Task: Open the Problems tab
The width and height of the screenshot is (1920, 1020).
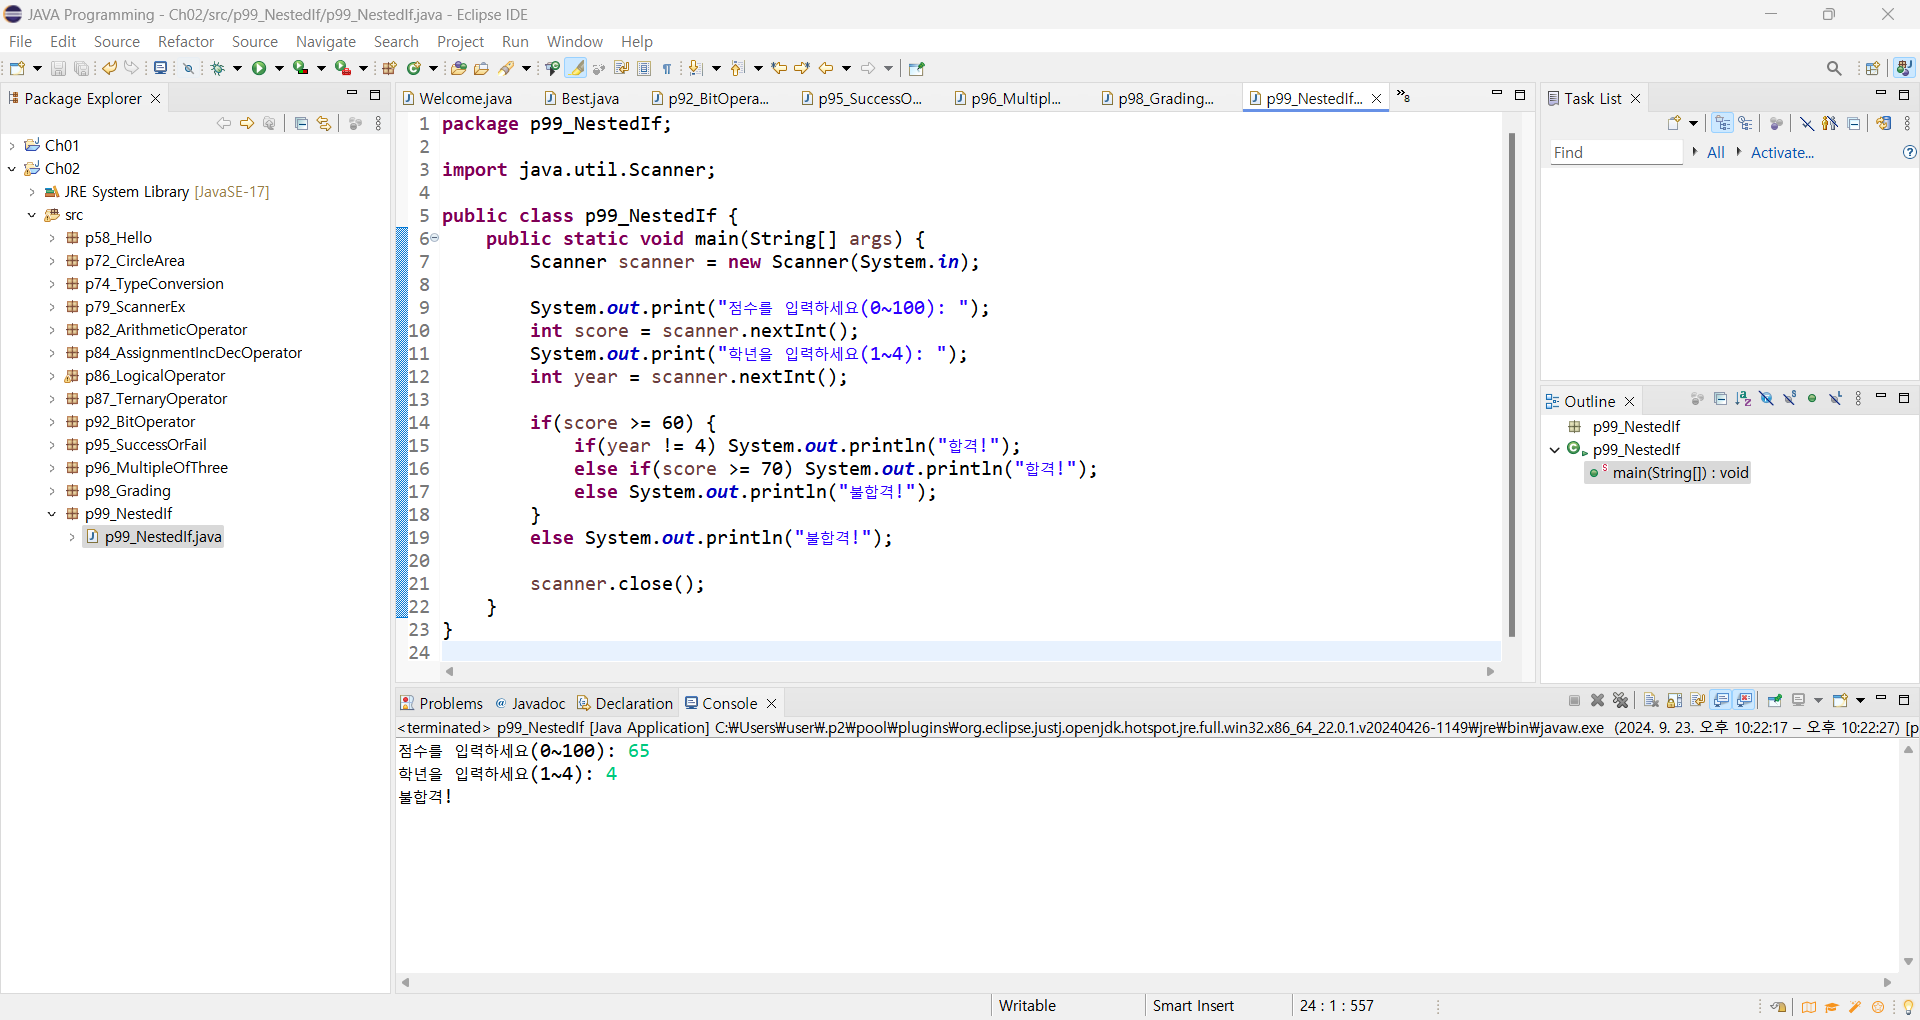Action: click(441, 703)
